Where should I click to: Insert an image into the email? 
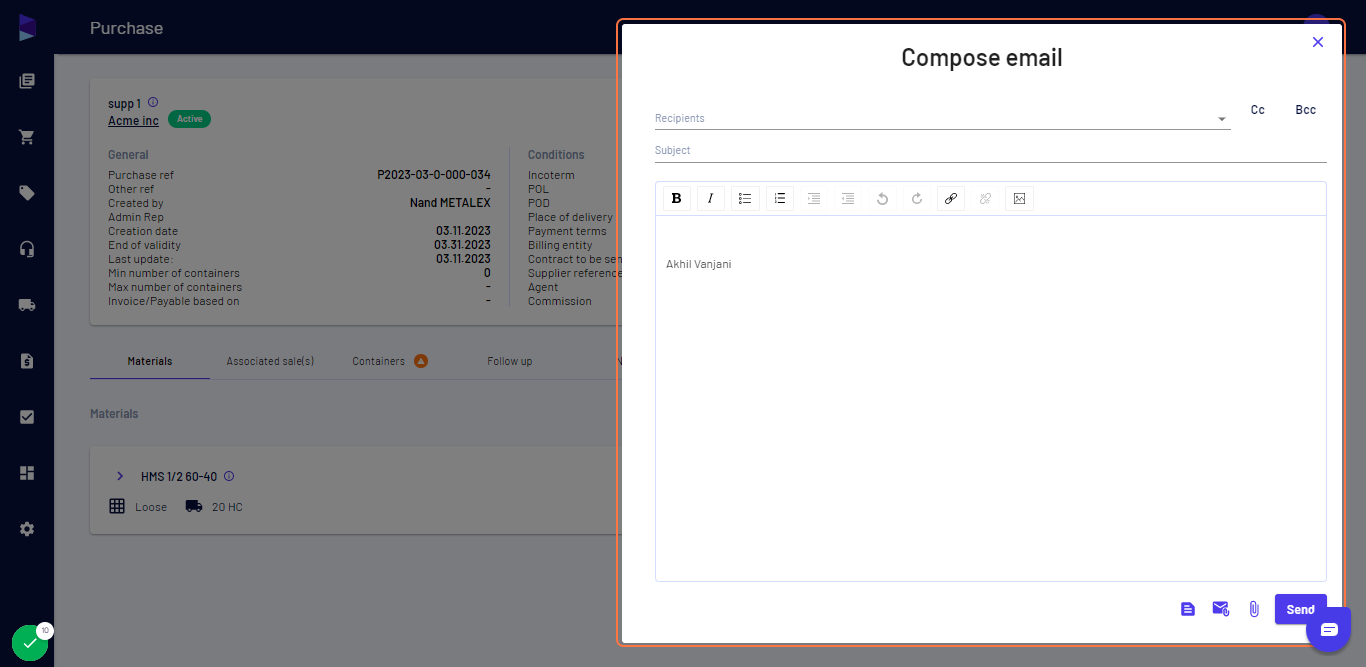(x=1019, y=198)
